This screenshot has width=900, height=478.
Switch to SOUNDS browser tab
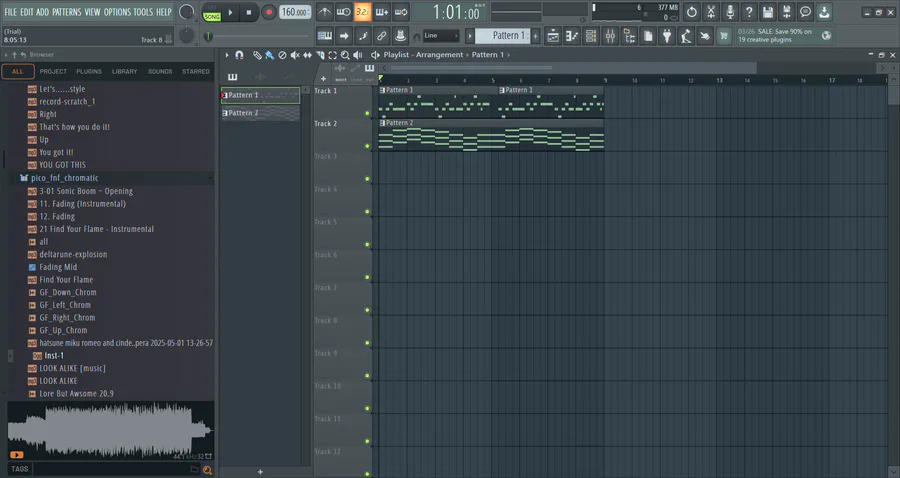click(x=160, y=72)
